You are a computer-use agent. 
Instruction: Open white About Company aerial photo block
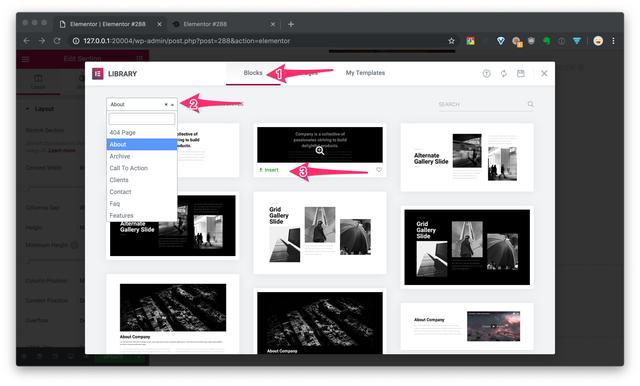click(173, 314)
